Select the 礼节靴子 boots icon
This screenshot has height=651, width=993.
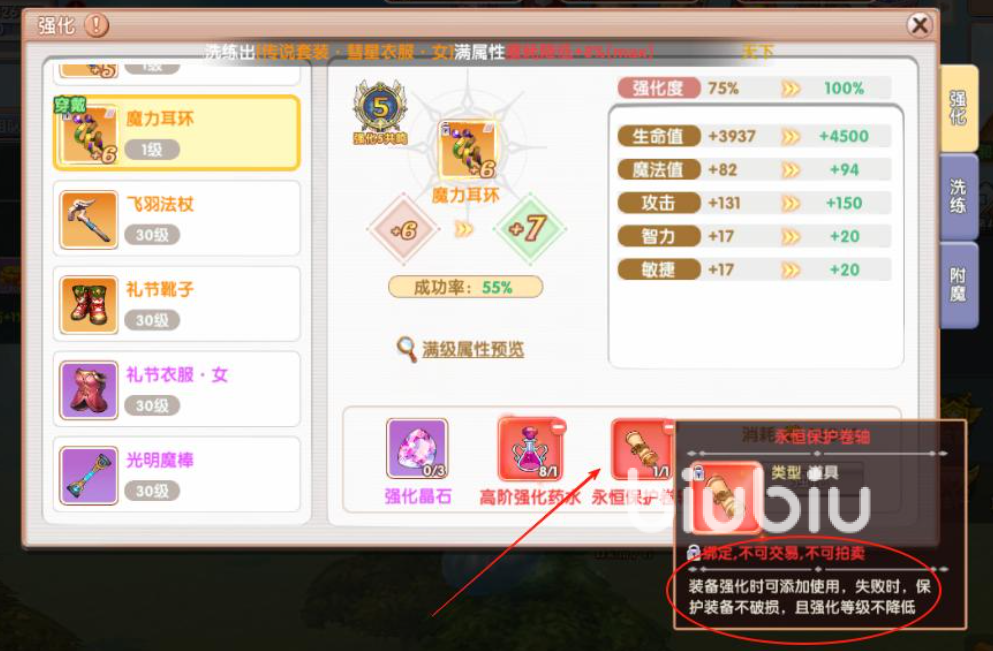click(89, 305)
